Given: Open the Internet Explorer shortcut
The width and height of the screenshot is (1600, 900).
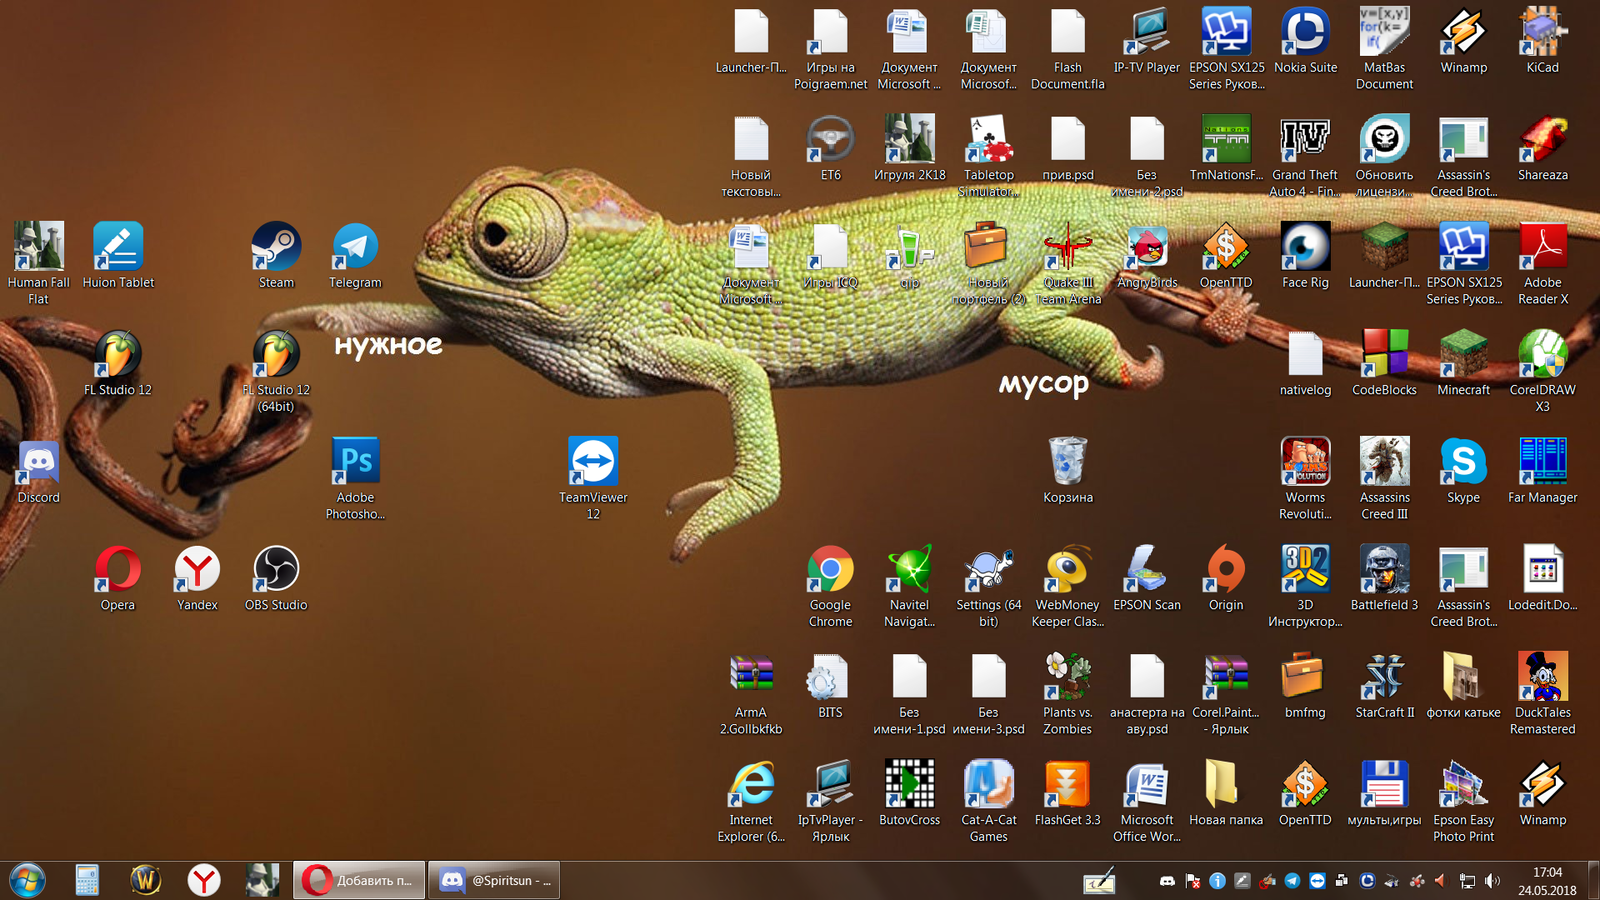Looking at the screenshot, I should pos(751,801).
